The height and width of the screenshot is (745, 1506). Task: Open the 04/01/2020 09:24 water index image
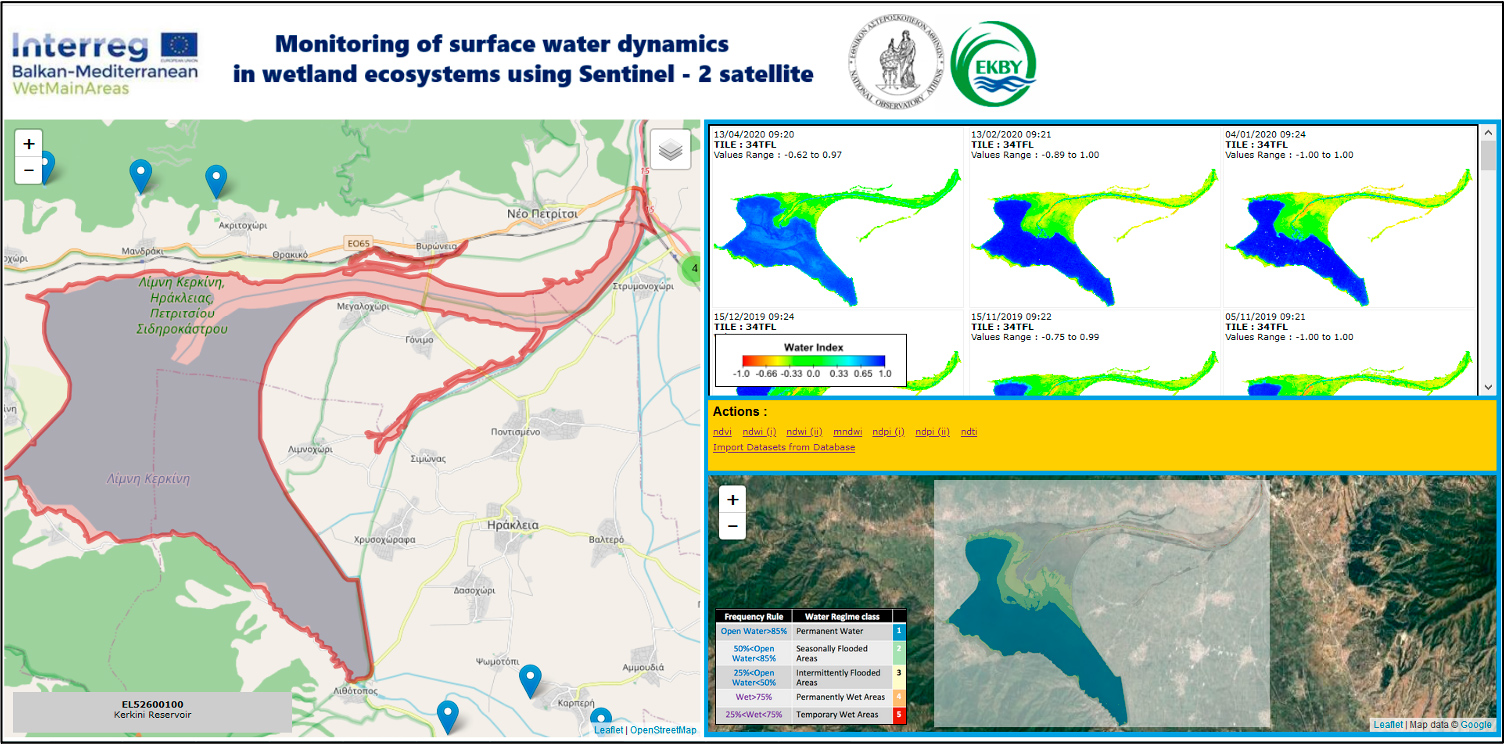point(1348,235)
